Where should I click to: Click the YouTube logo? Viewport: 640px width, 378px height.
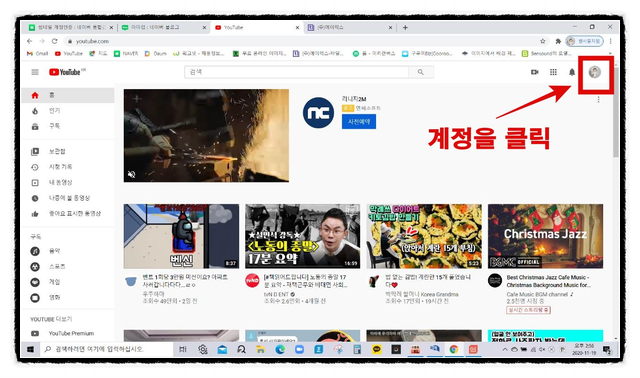pyautogui.click(x=65, y=72)
